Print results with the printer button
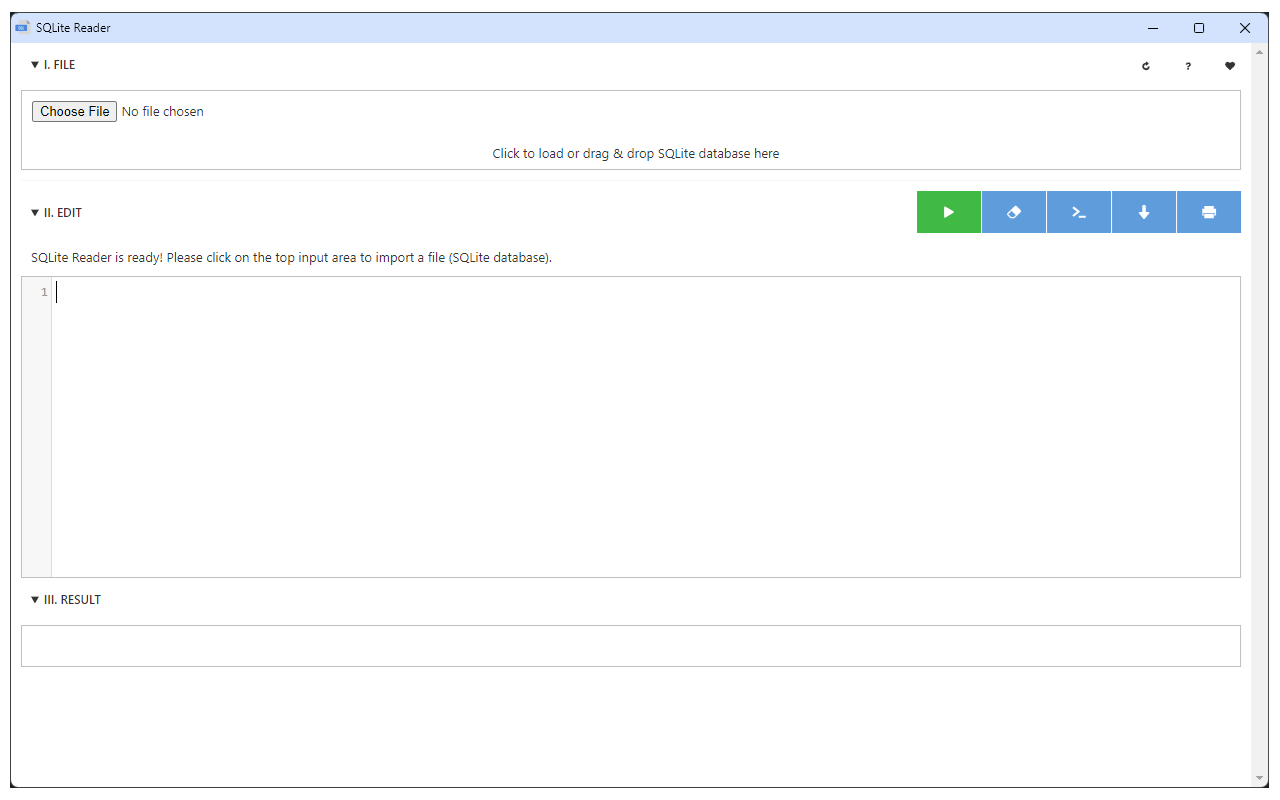 click(1209, 212)
